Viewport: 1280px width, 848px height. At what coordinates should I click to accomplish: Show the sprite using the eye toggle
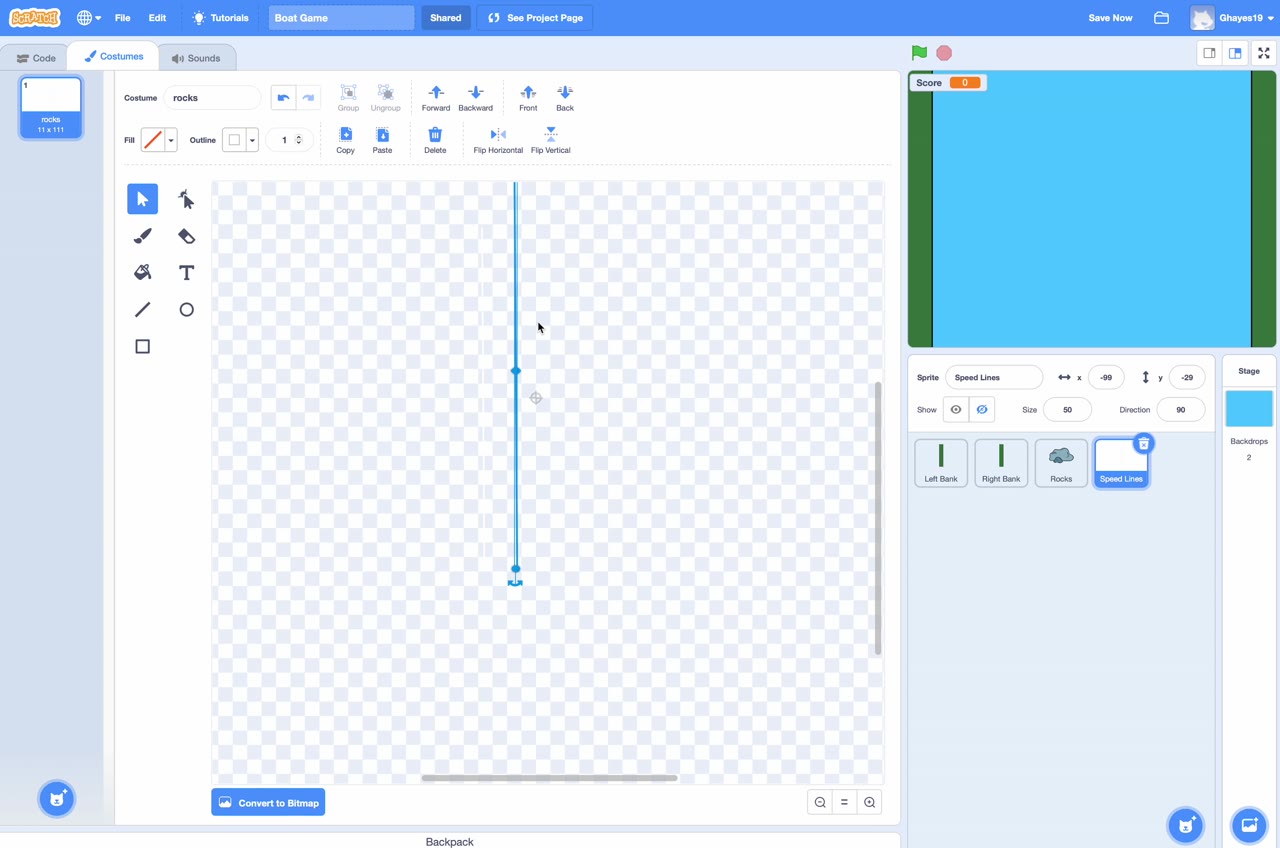coord(955,409)
